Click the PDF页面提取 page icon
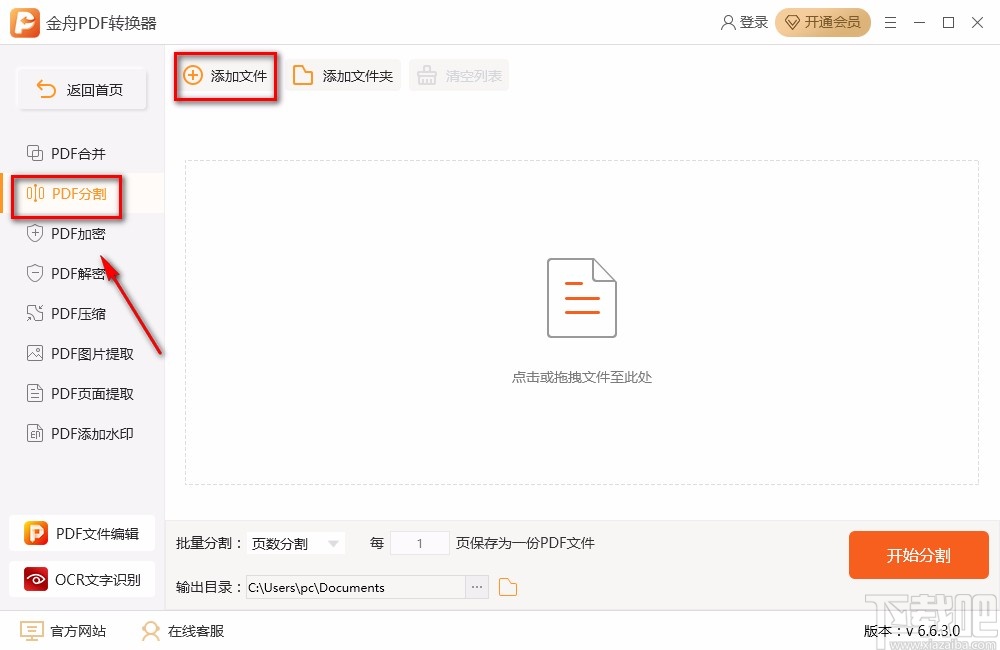1000x650 pixels. pos(34,394)
